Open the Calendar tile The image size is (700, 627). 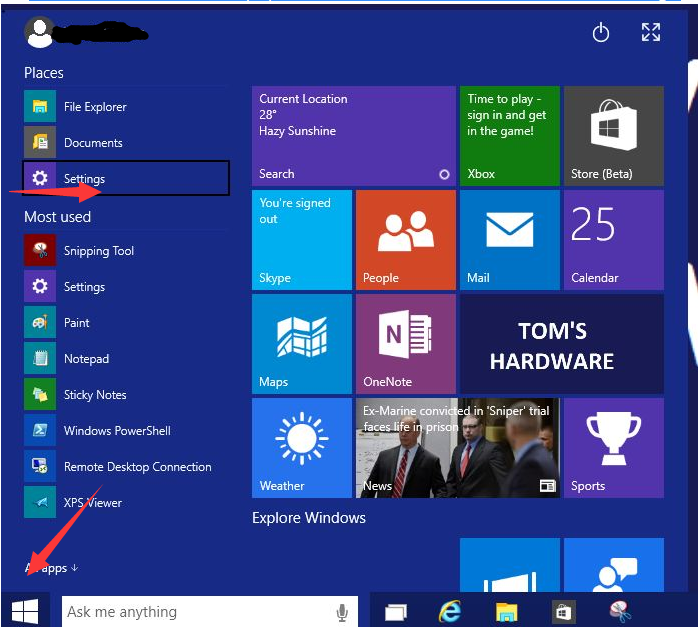point(614,240)
